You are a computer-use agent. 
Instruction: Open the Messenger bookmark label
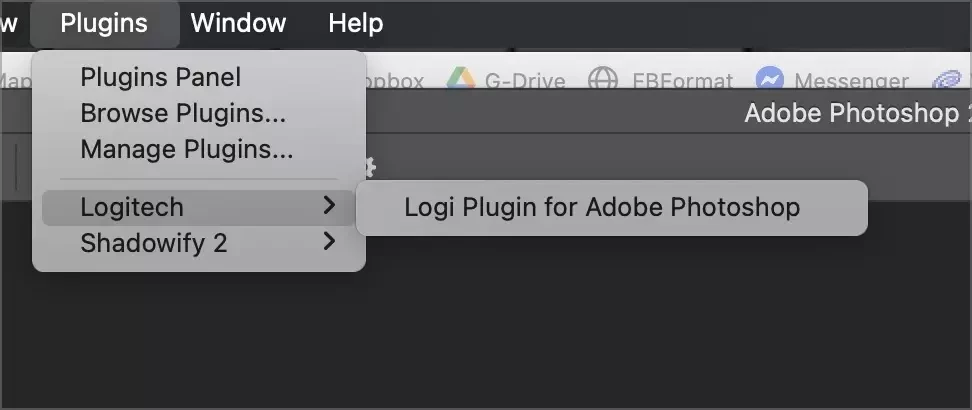pyautogui.click(x=851, y=81)
